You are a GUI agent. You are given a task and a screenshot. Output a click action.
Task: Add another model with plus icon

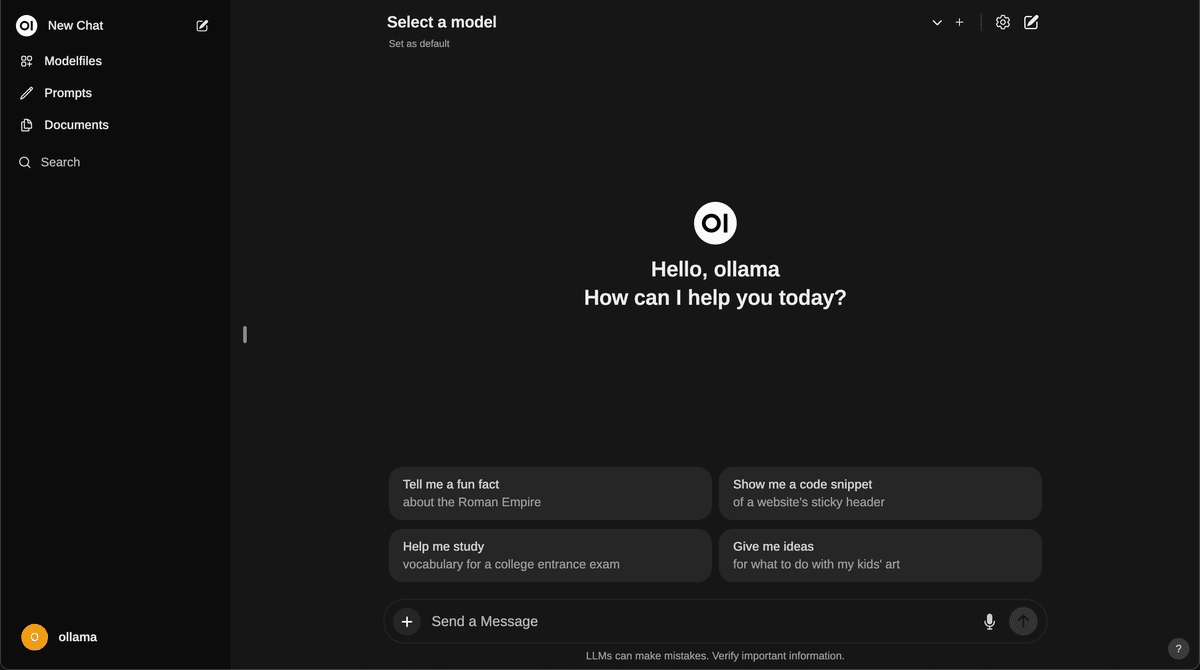tap(959, 22)
